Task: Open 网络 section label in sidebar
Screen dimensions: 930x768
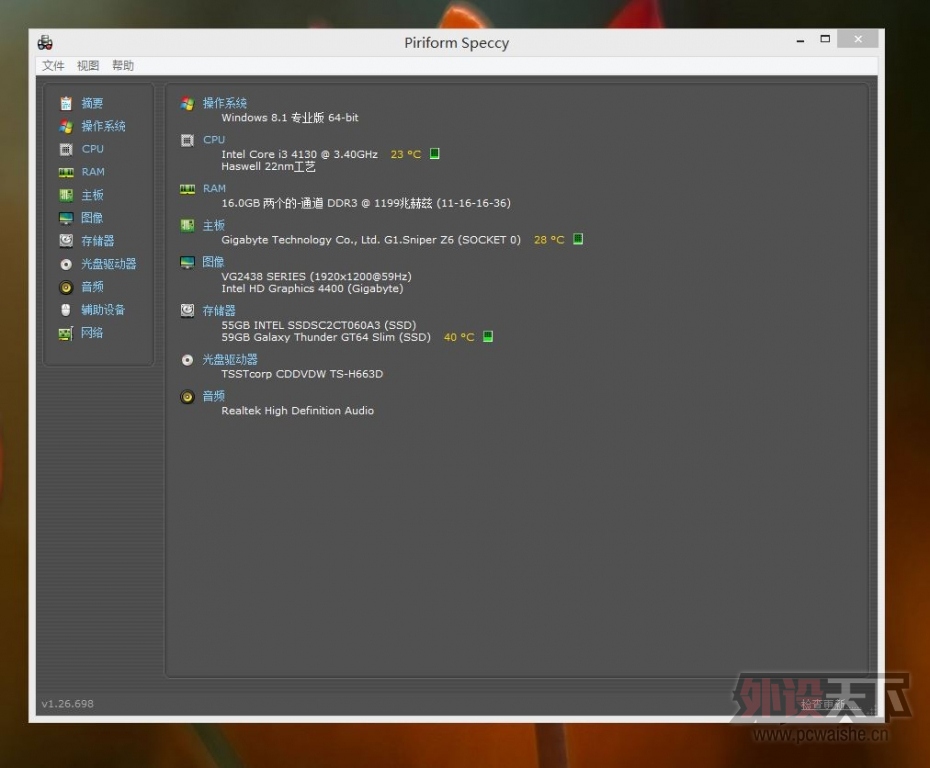Action: click(x=92, y=333)
